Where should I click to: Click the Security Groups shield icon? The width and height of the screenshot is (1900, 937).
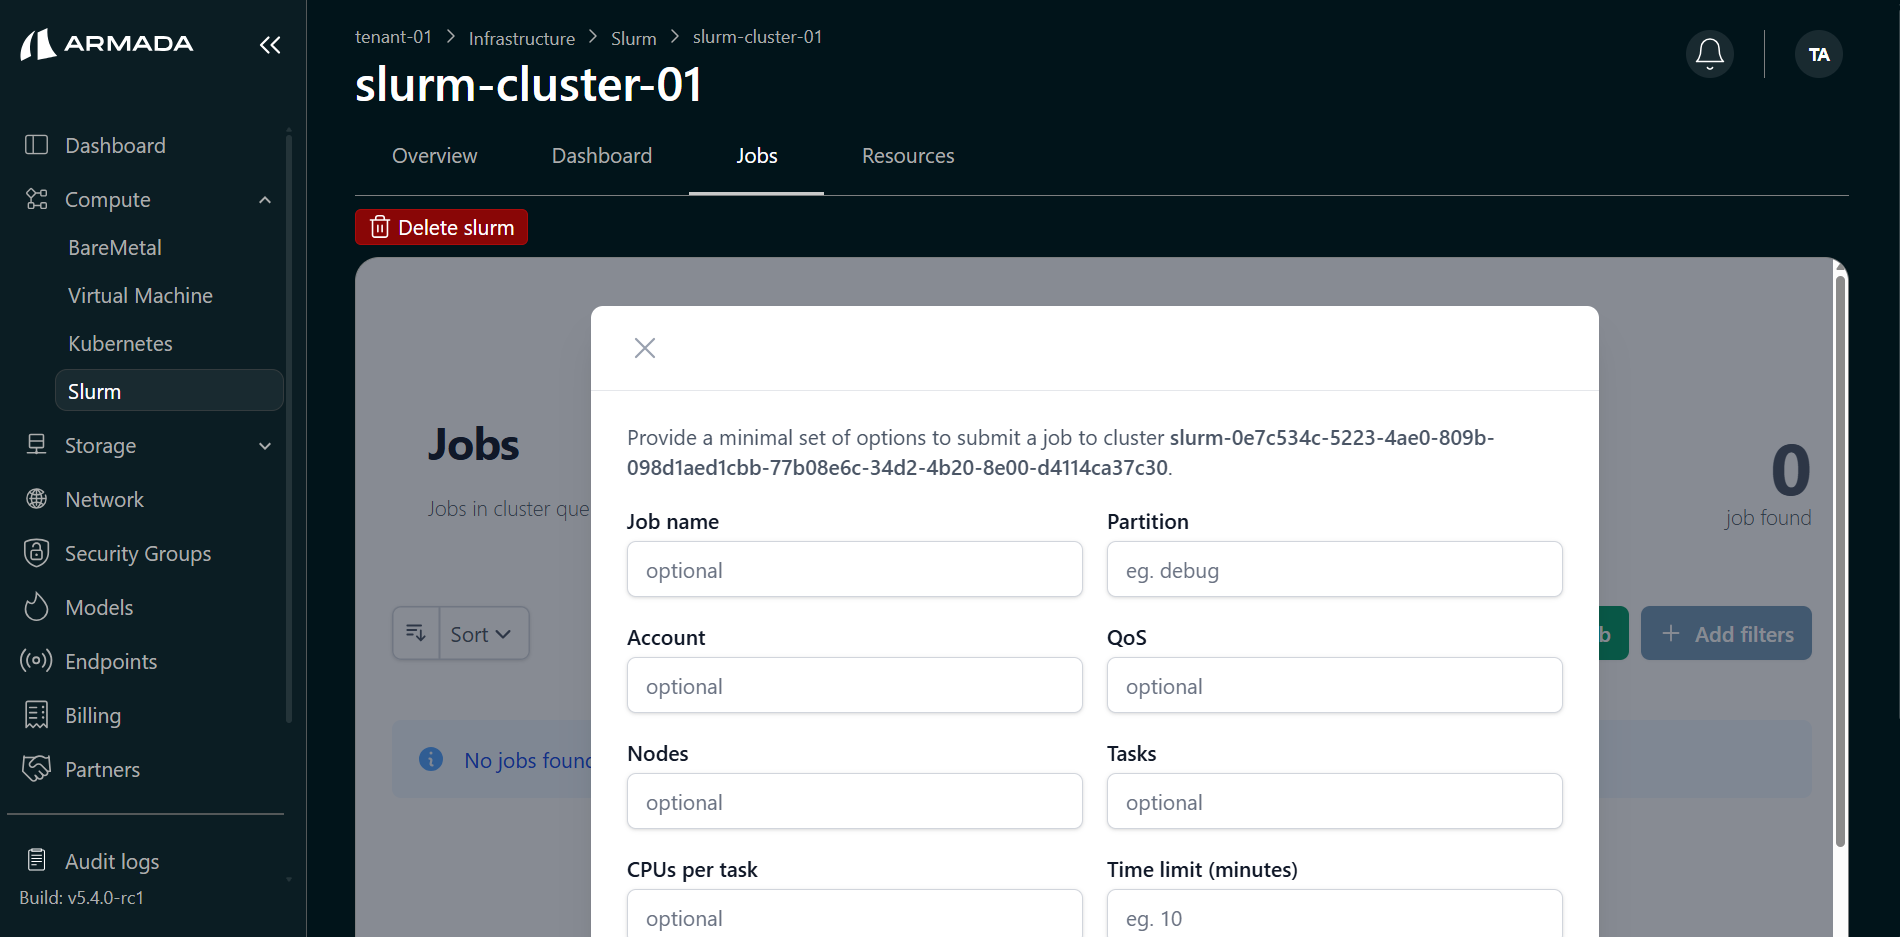tap(37, 553)
